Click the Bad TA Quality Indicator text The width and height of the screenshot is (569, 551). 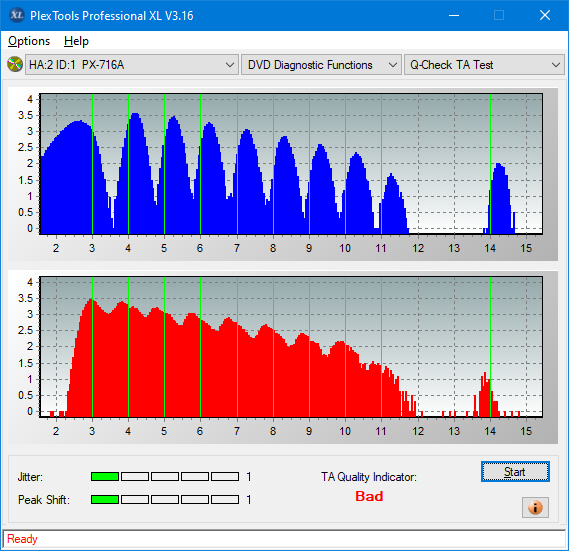pos(369,496)
